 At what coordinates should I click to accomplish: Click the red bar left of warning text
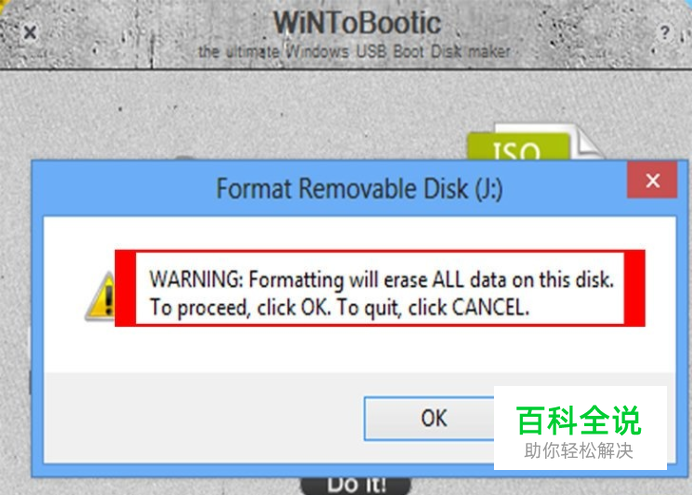coord(125,289)
